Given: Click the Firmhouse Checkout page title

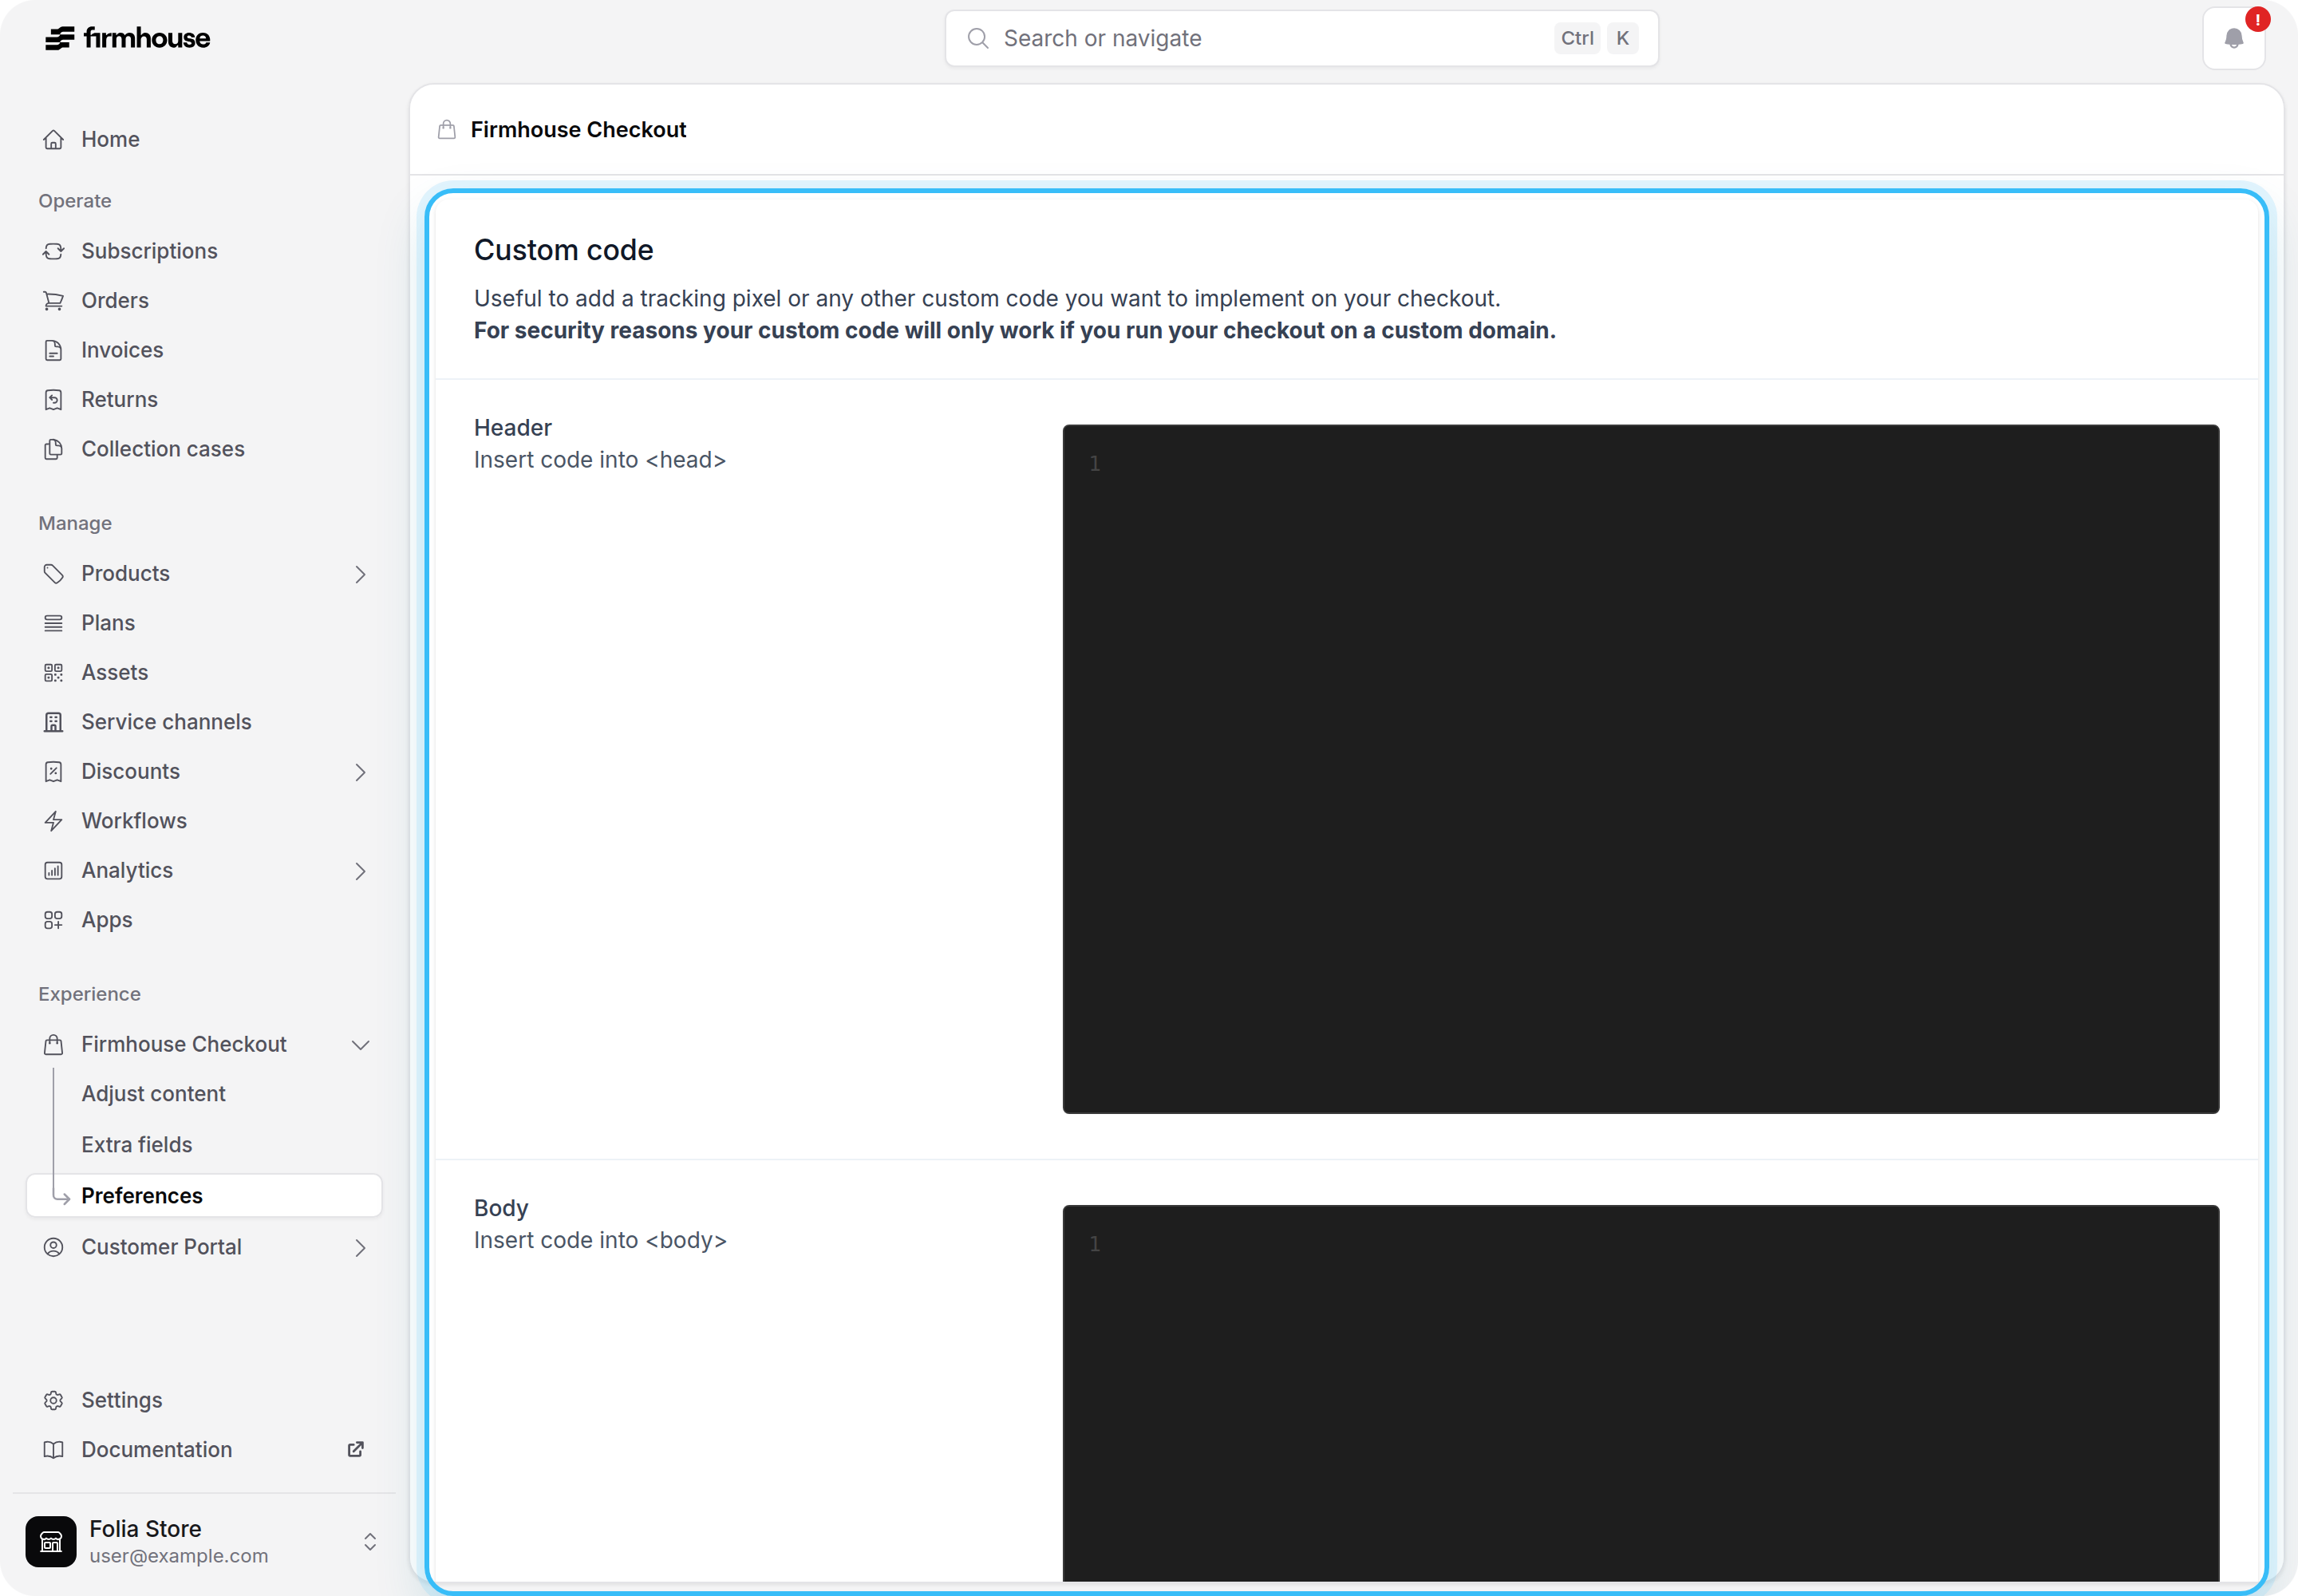Looking at the screenshot, I should pos(578,130).
